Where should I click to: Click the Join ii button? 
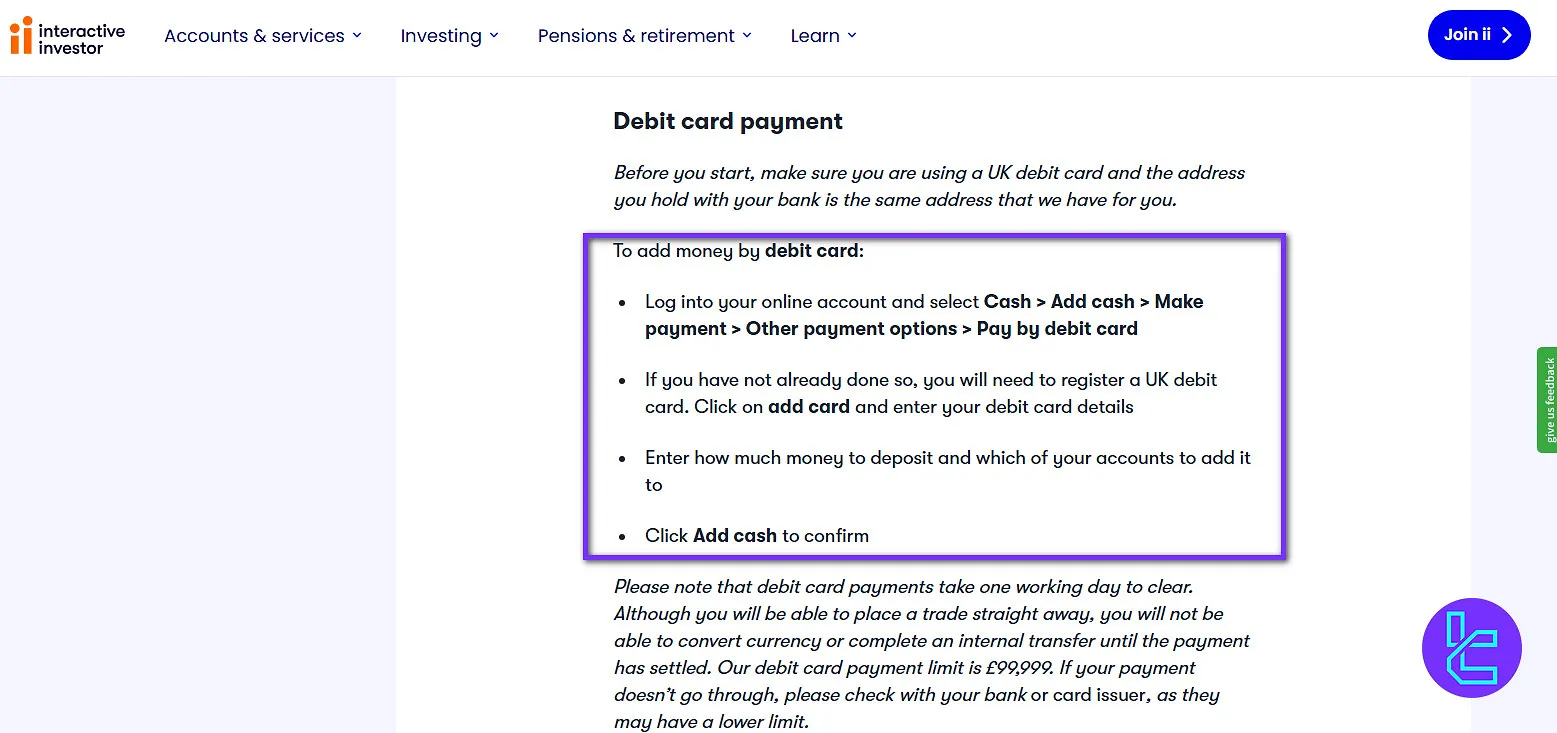[x=1479, y=34]
